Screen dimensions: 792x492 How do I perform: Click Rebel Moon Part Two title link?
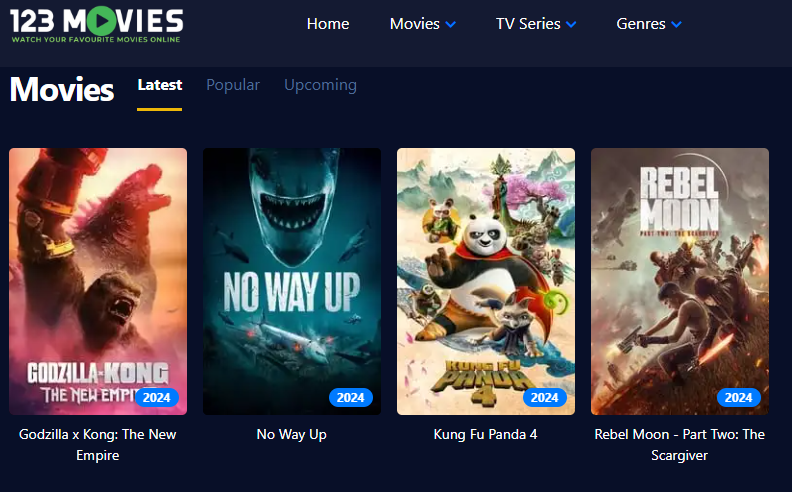(x=679, y=445)
